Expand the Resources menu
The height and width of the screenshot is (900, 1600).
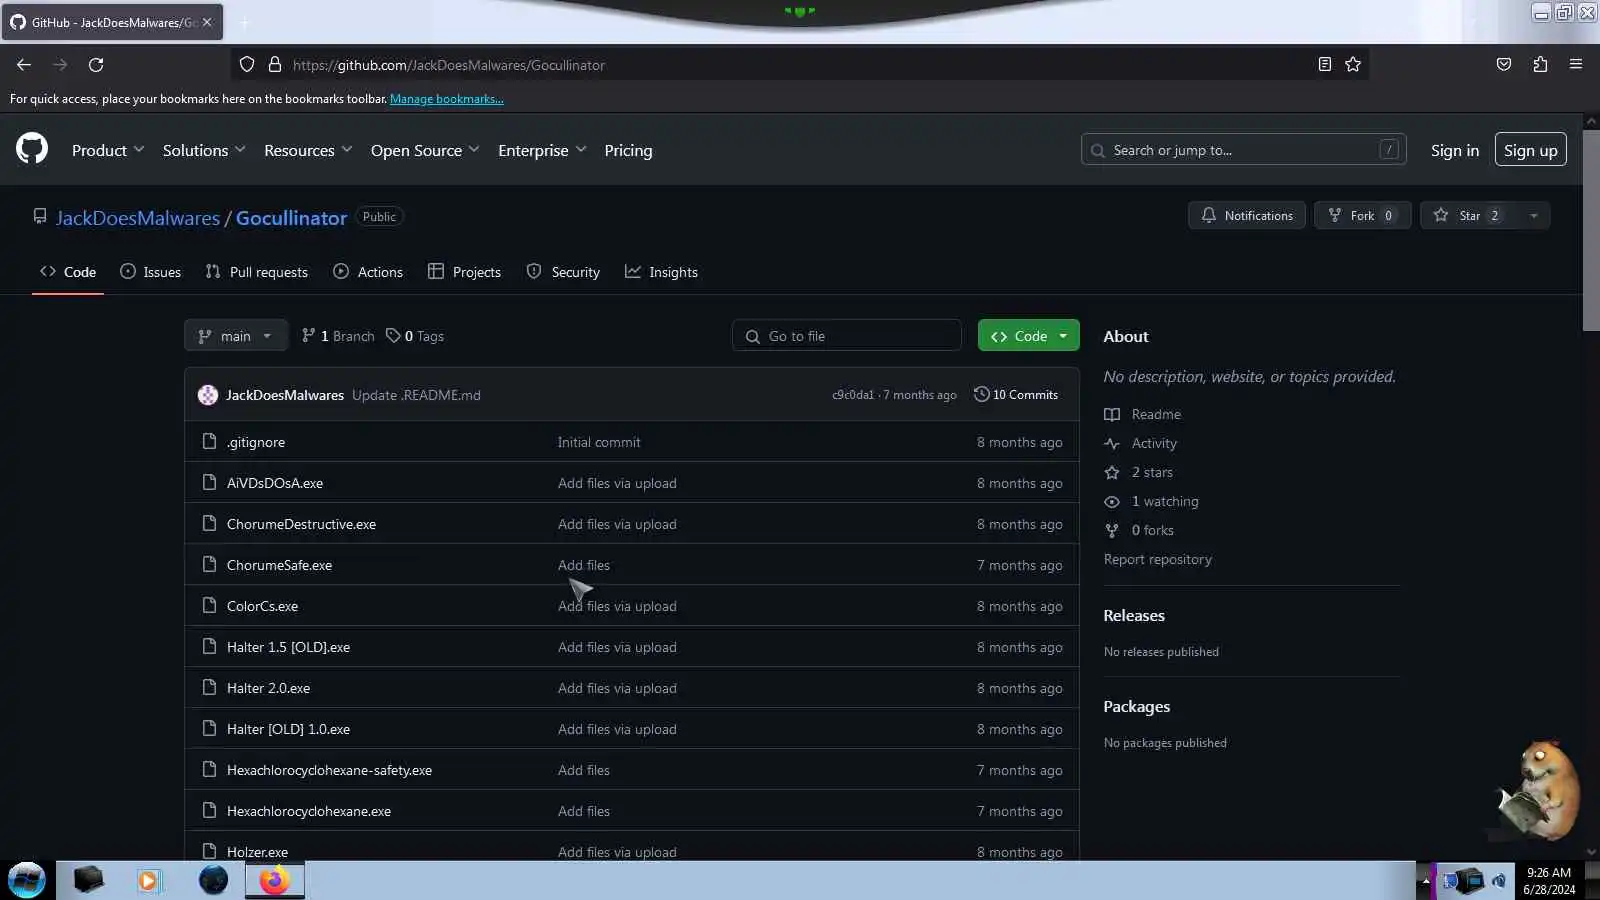pyautogui.click(x=308, y=150)
